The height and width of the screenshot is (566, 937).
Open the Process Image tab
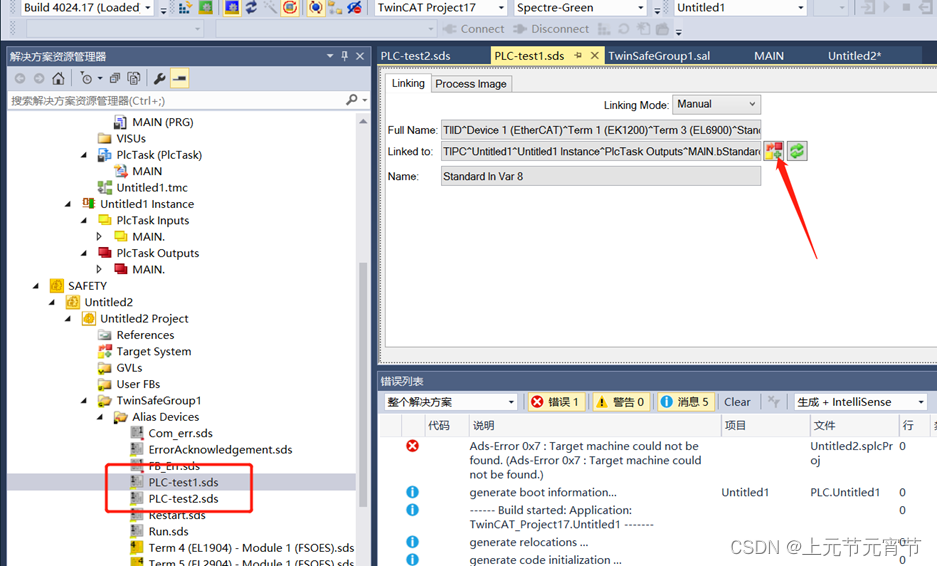[x=471, y=84]
